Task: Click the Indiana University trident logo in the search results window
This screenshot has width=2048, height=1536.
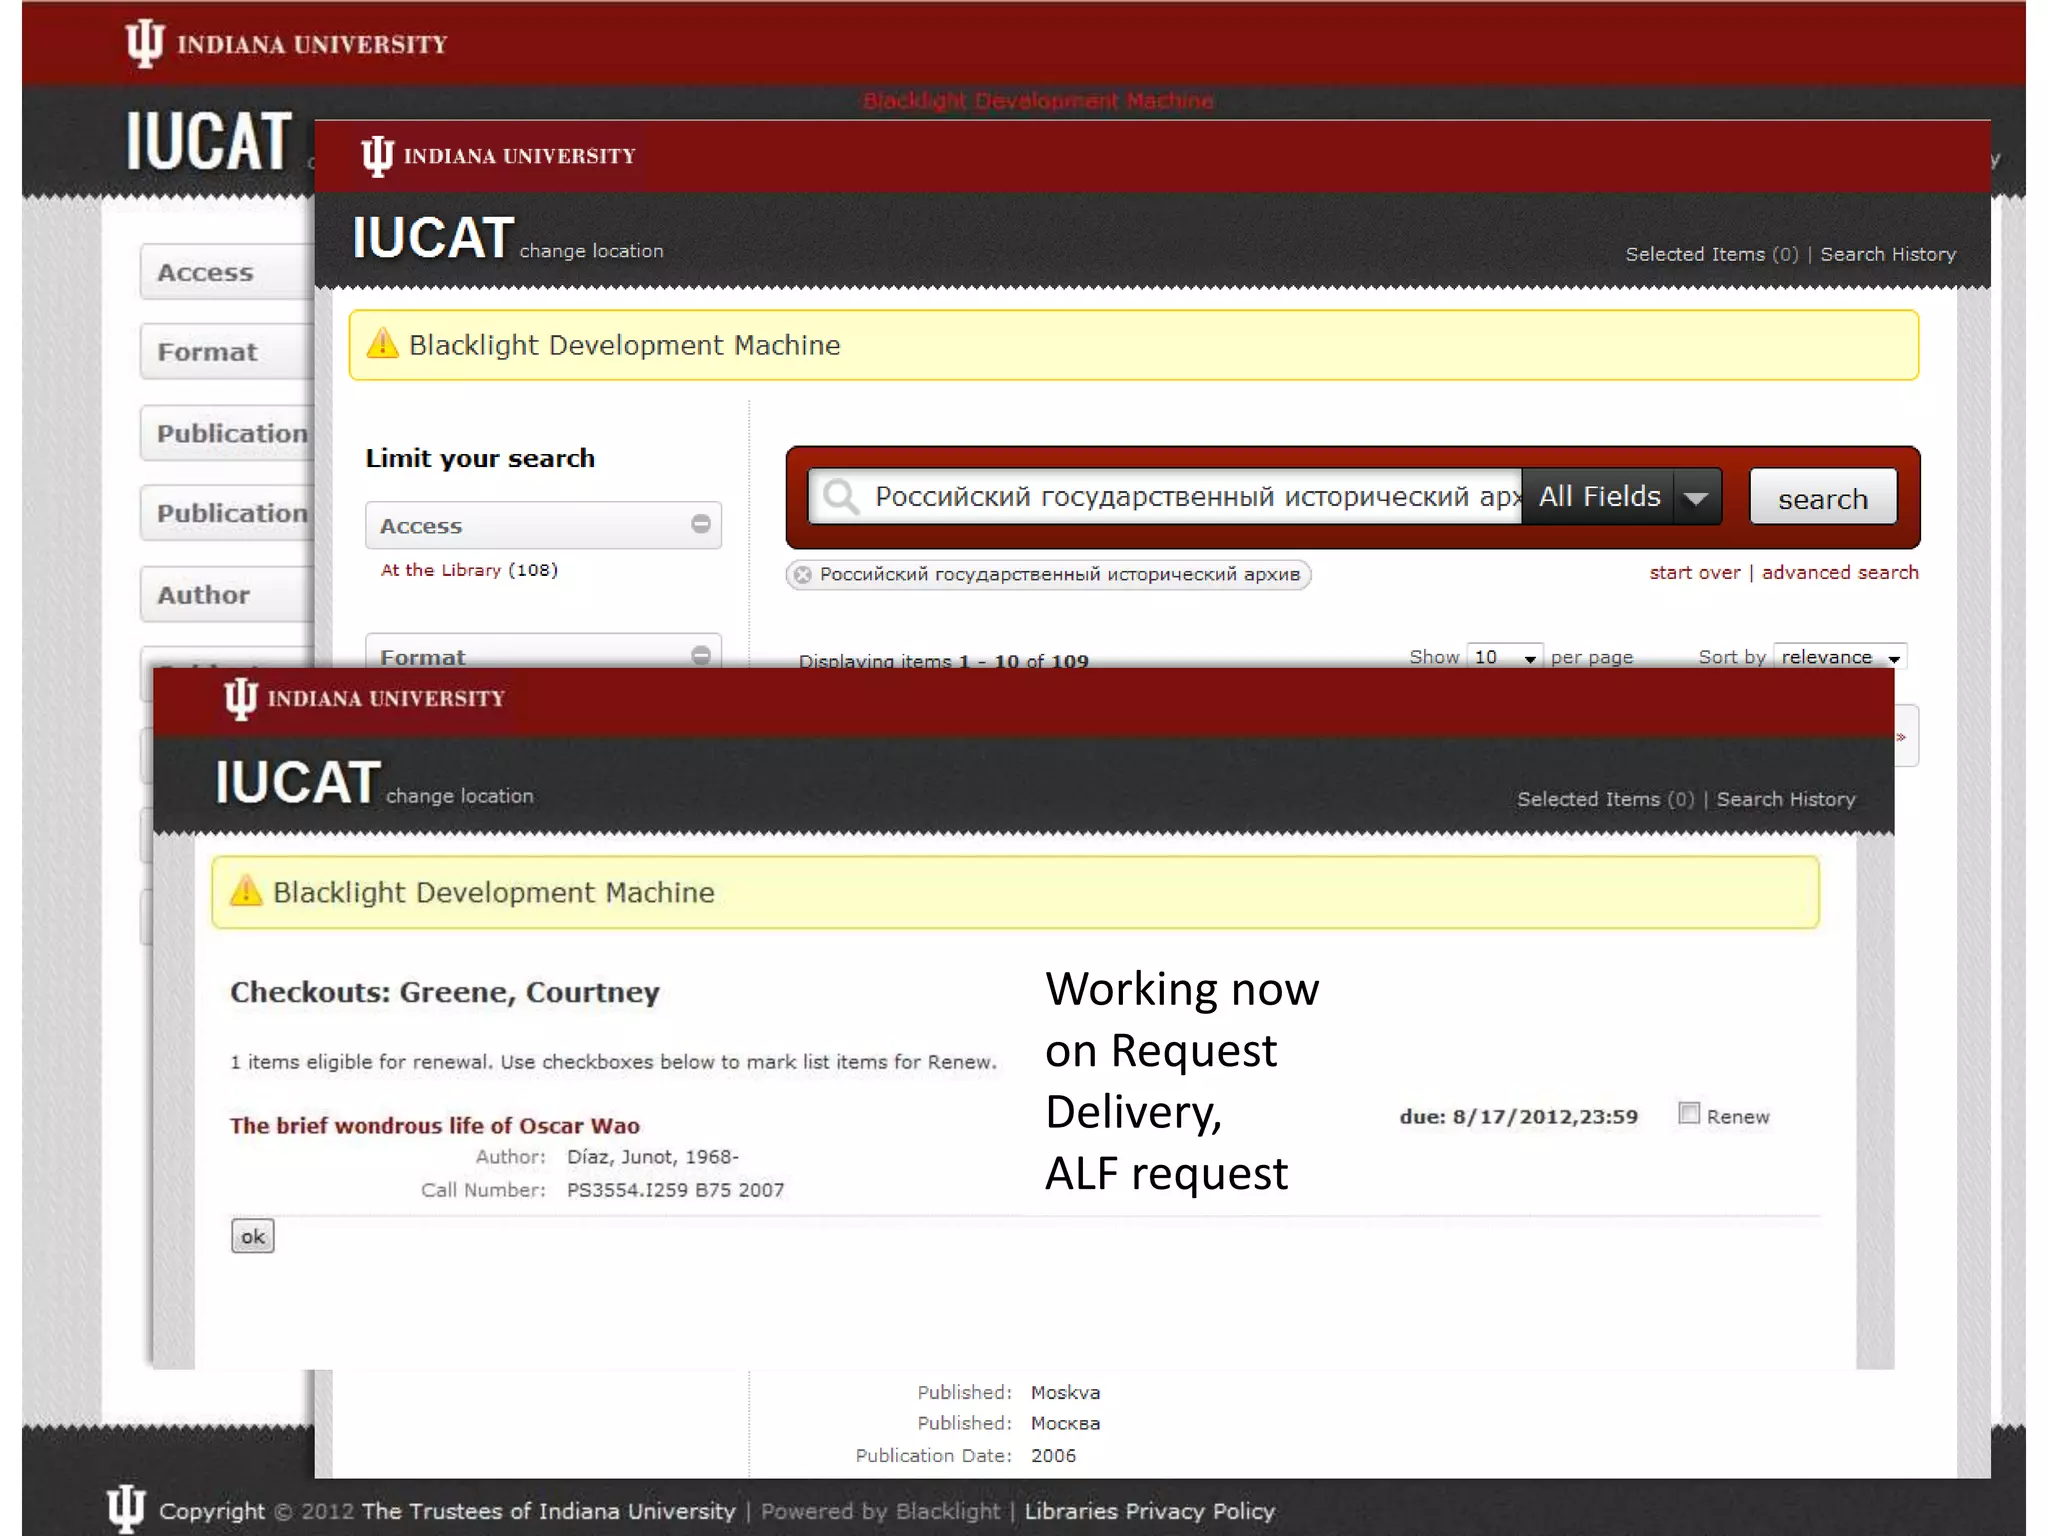Action: click(x=377, y=156)
